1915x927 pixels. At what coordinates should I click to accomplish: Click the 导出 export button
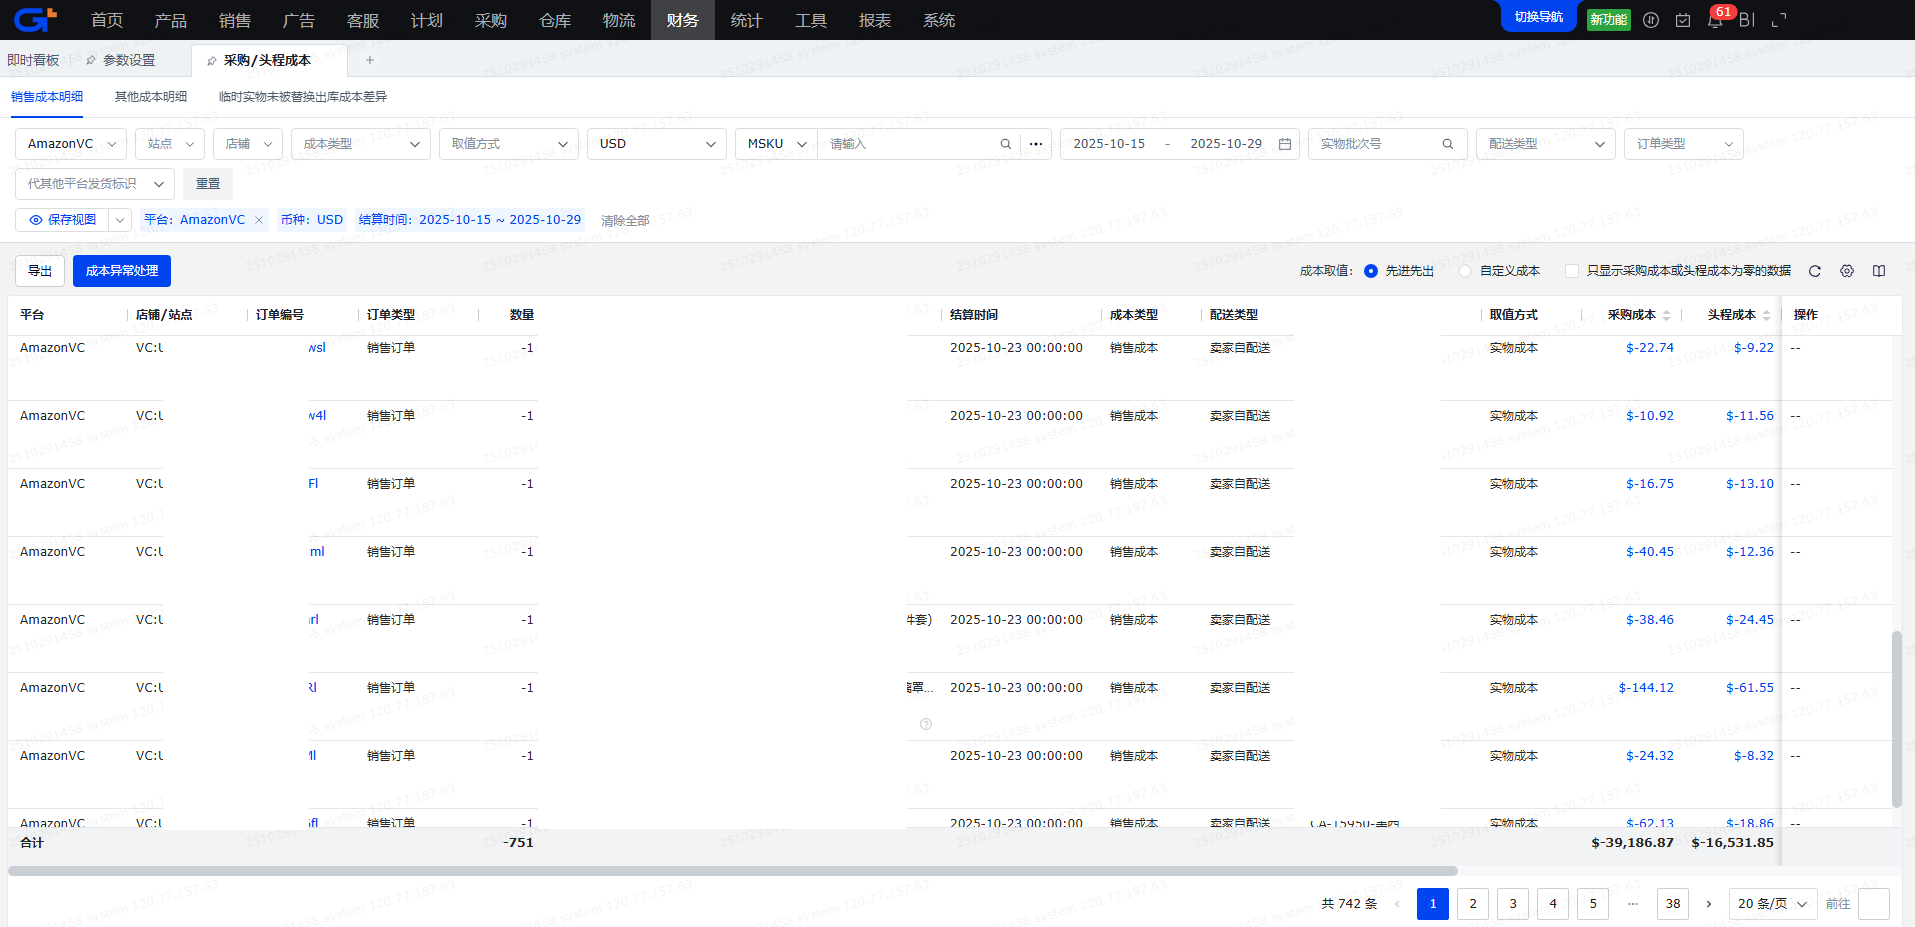click(40, 271)
